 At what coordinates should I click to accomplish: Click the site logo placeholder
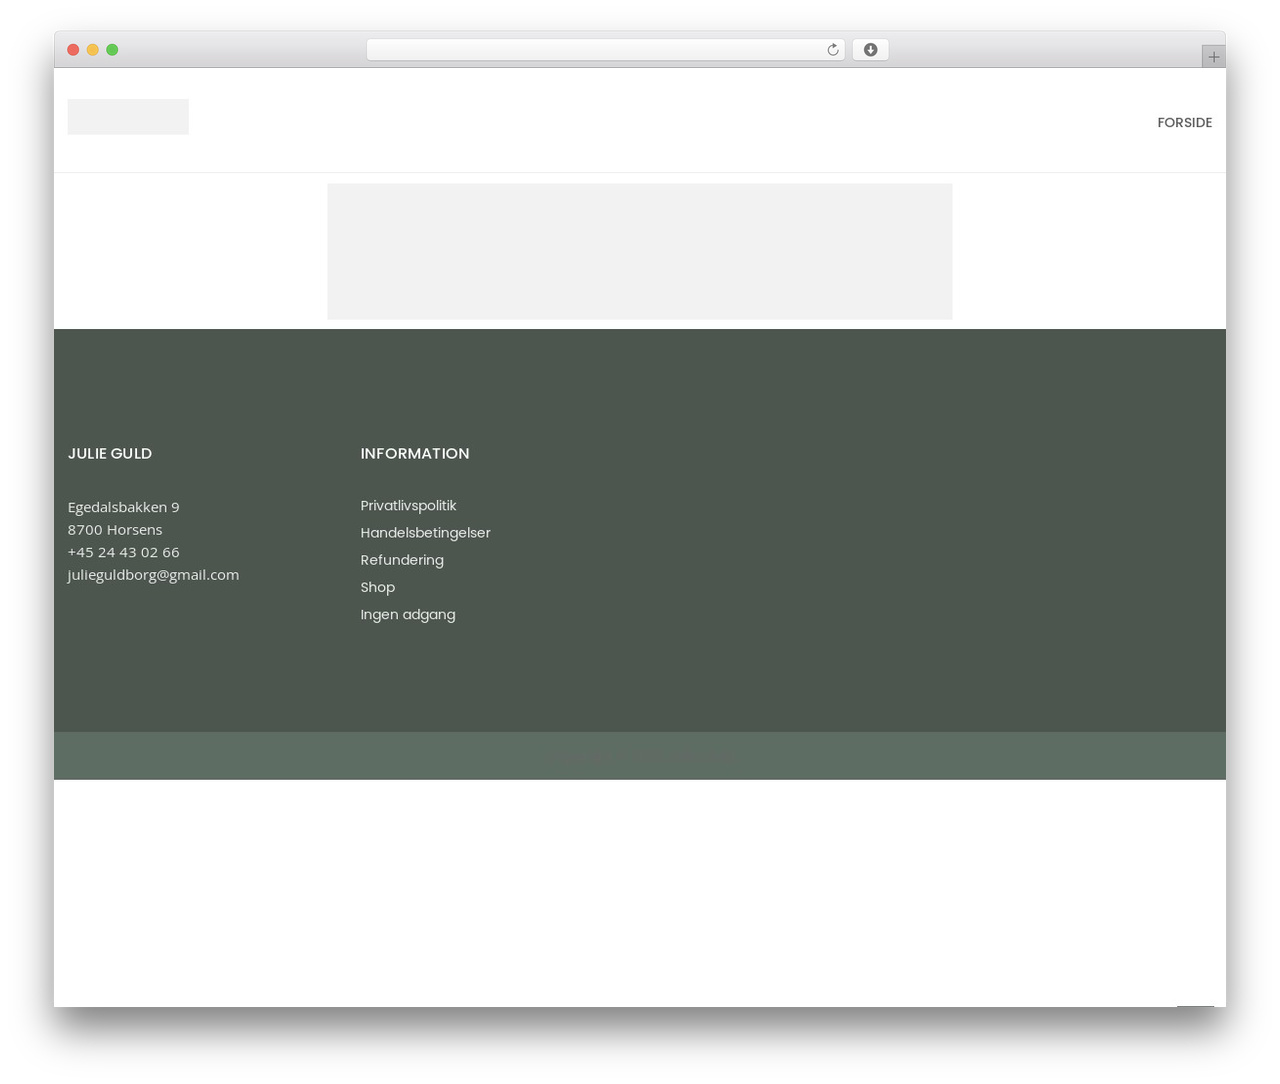click(128, 117)
